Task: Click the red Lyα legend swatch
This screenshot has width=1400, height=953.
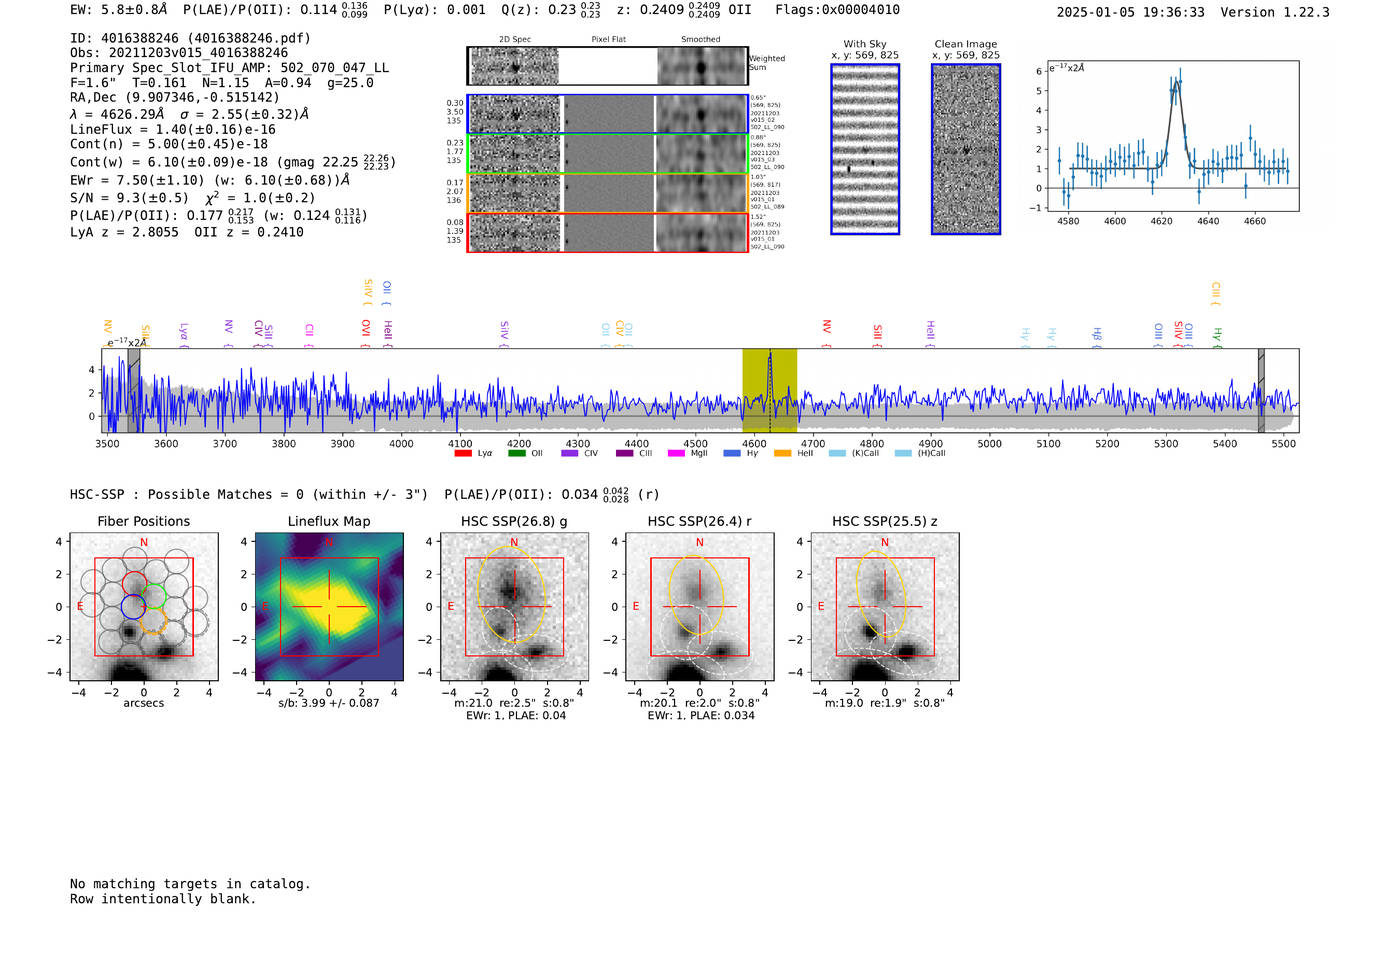Action: point(463,453)
